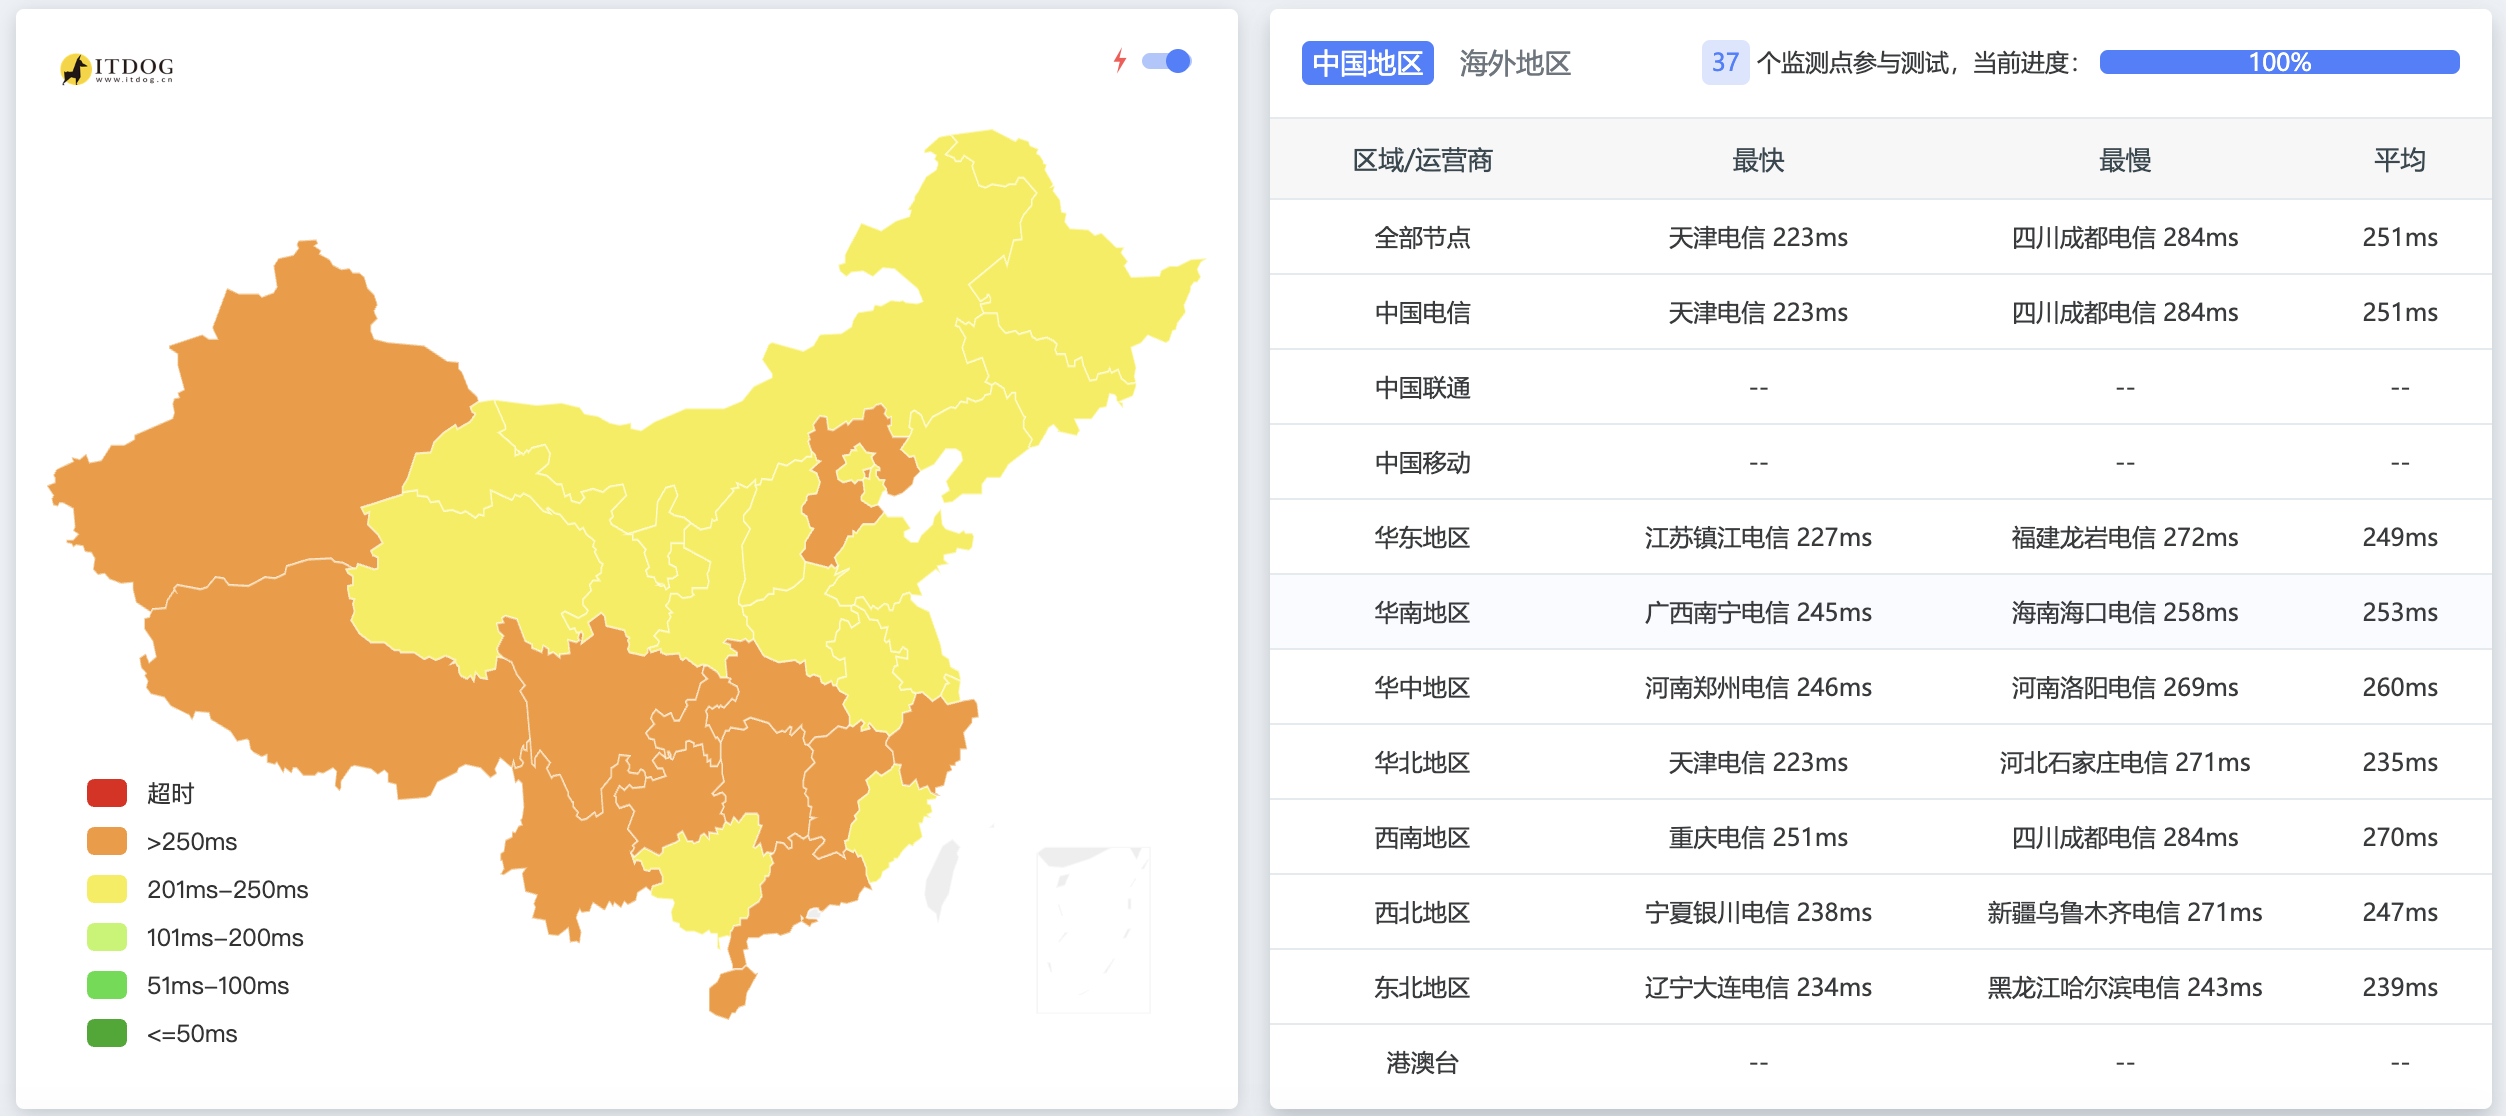Click the 东北地区 row label
The width and height of the screenshot is (2506, 1116).
coord(1422,987)
